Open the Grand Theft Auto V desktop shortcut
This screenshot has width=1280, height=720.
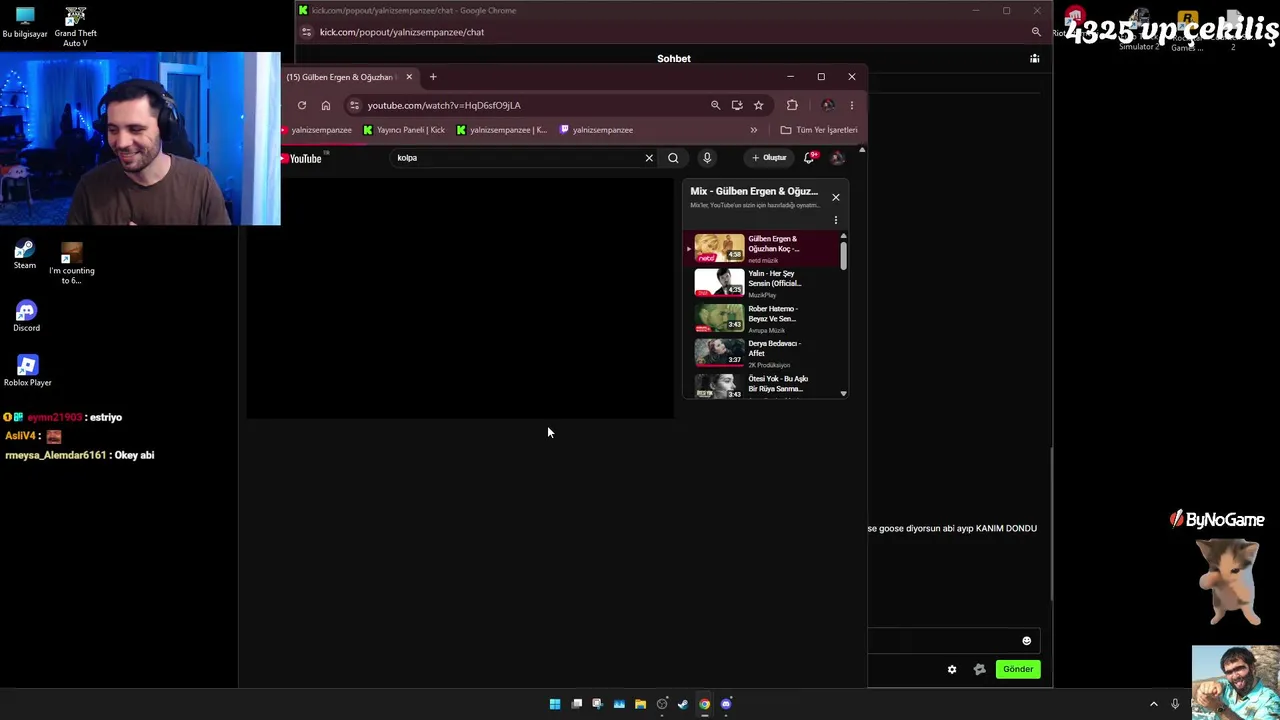[x=75, y=27]
